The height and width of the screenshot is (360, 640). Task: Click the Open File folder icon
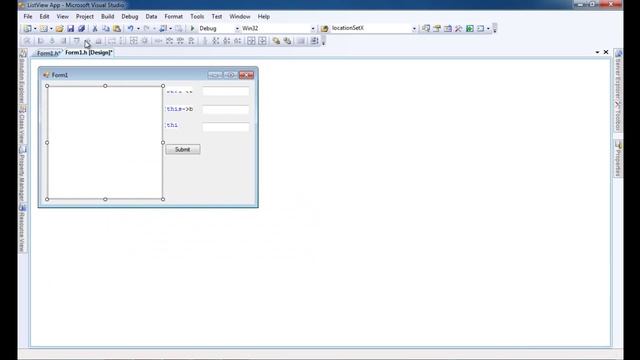(60, 29)
